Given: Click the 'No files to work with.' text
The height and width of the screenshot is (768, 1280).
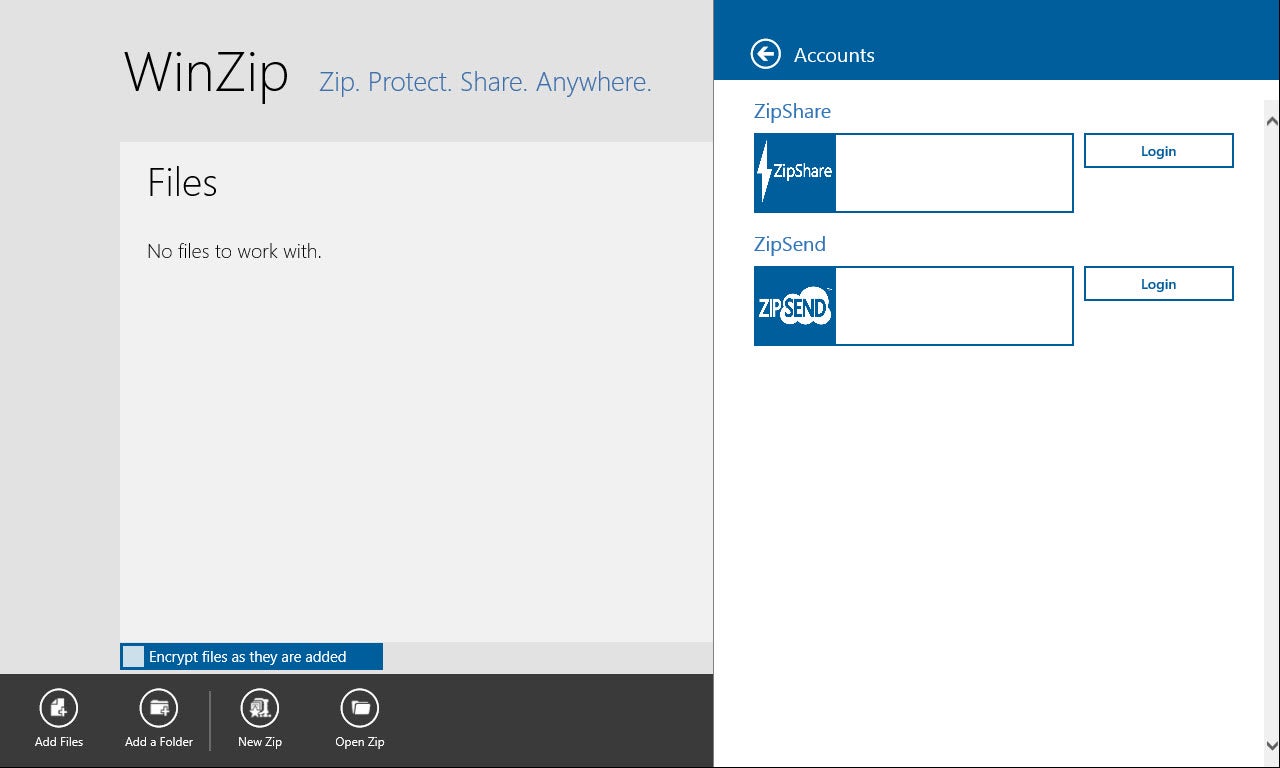Looking at the screenshot, I should point(234,252).
